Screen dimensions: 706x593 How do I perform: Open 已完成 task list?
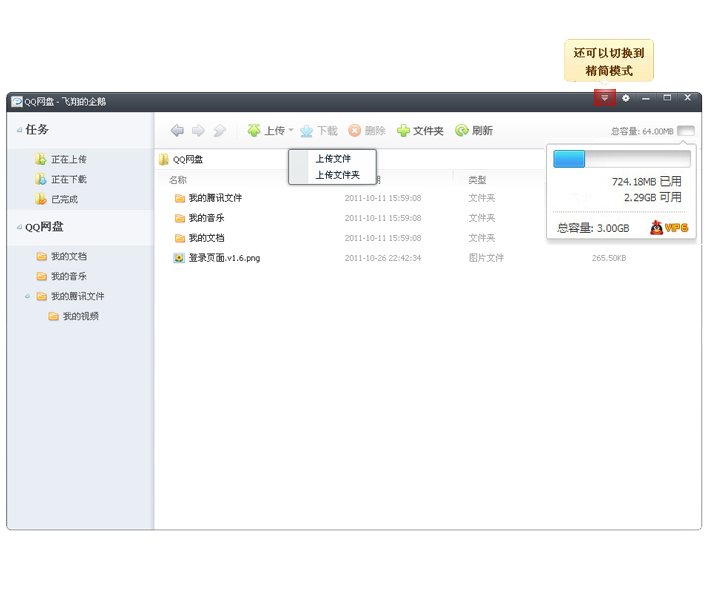click(x=56, y=199)
